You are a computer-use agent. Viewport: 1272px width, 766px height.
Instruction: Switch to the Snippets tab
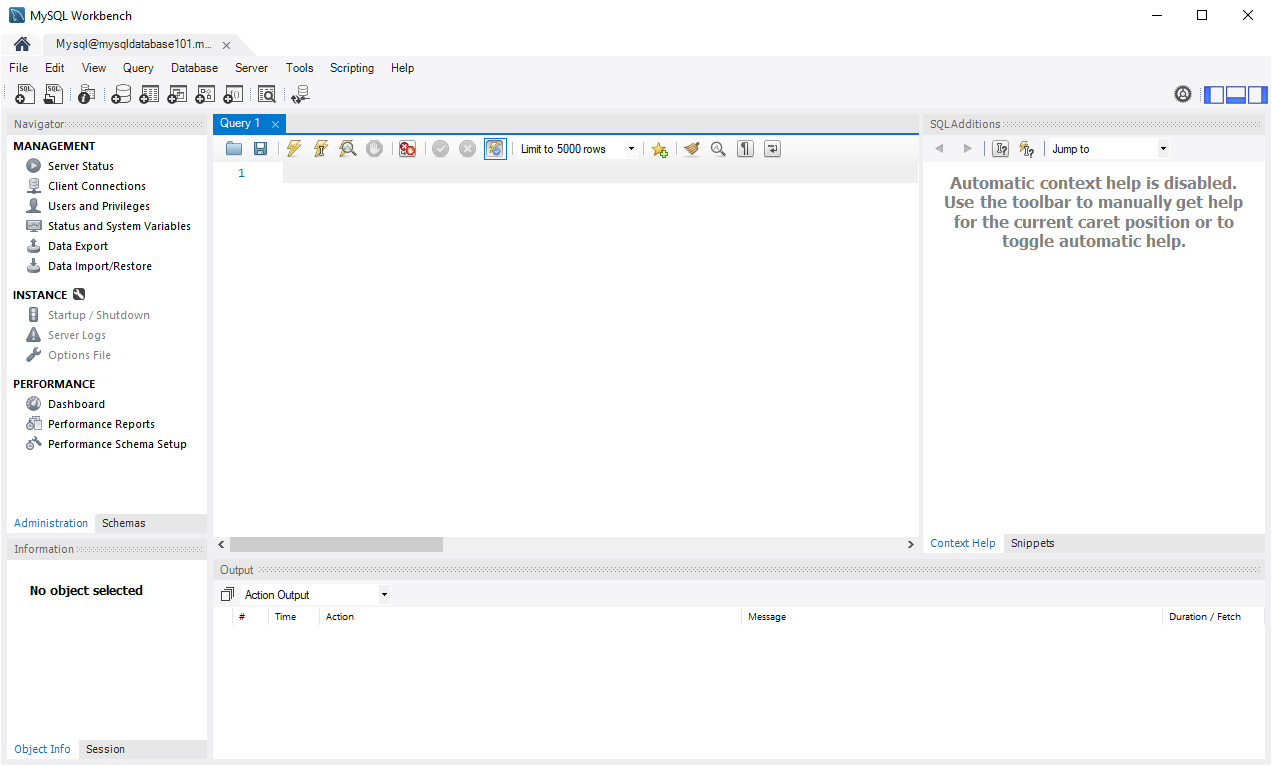[1032, 543]
